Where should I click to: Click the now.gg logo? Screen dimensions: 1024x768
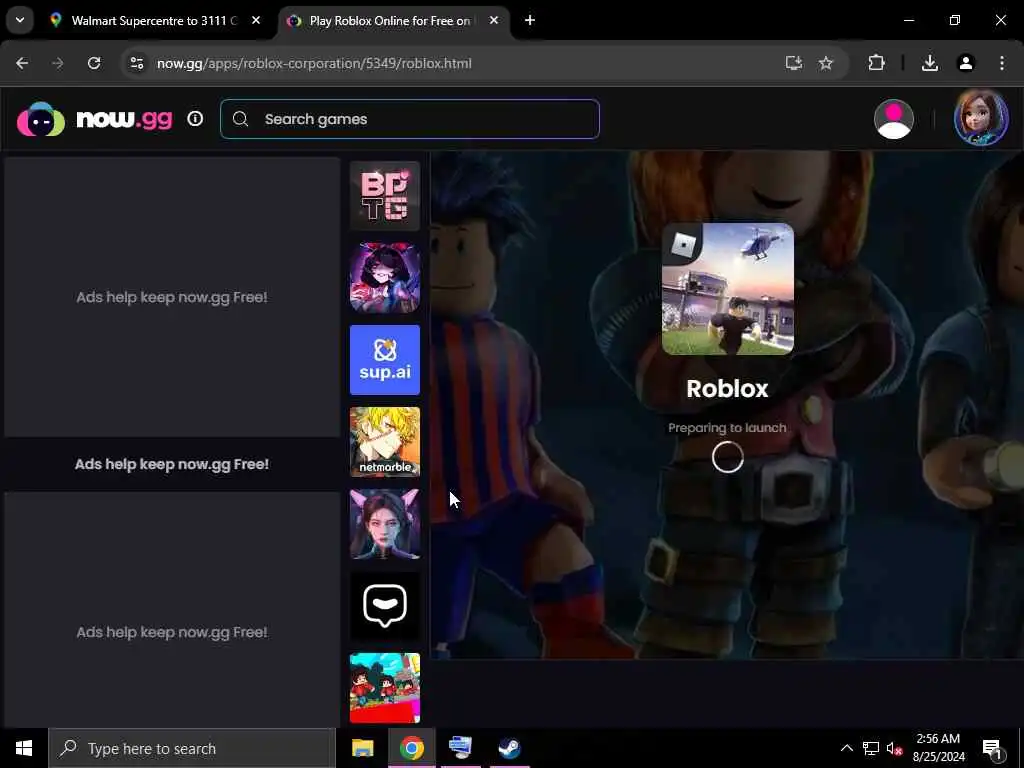pos(95,120)
